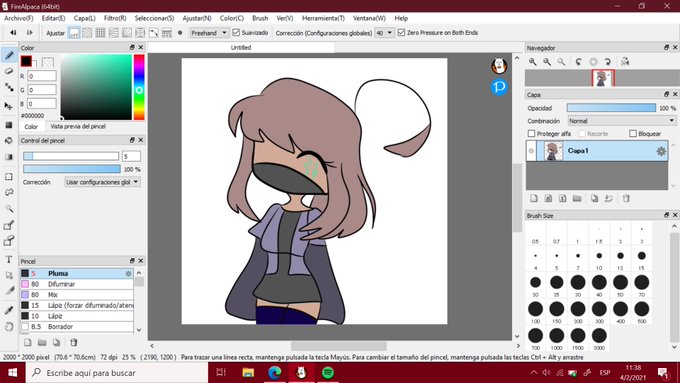The height and width of the screenshot is (383, 680).
Task: Open the global correction value dropdown
Action: (x=384, y=33)
